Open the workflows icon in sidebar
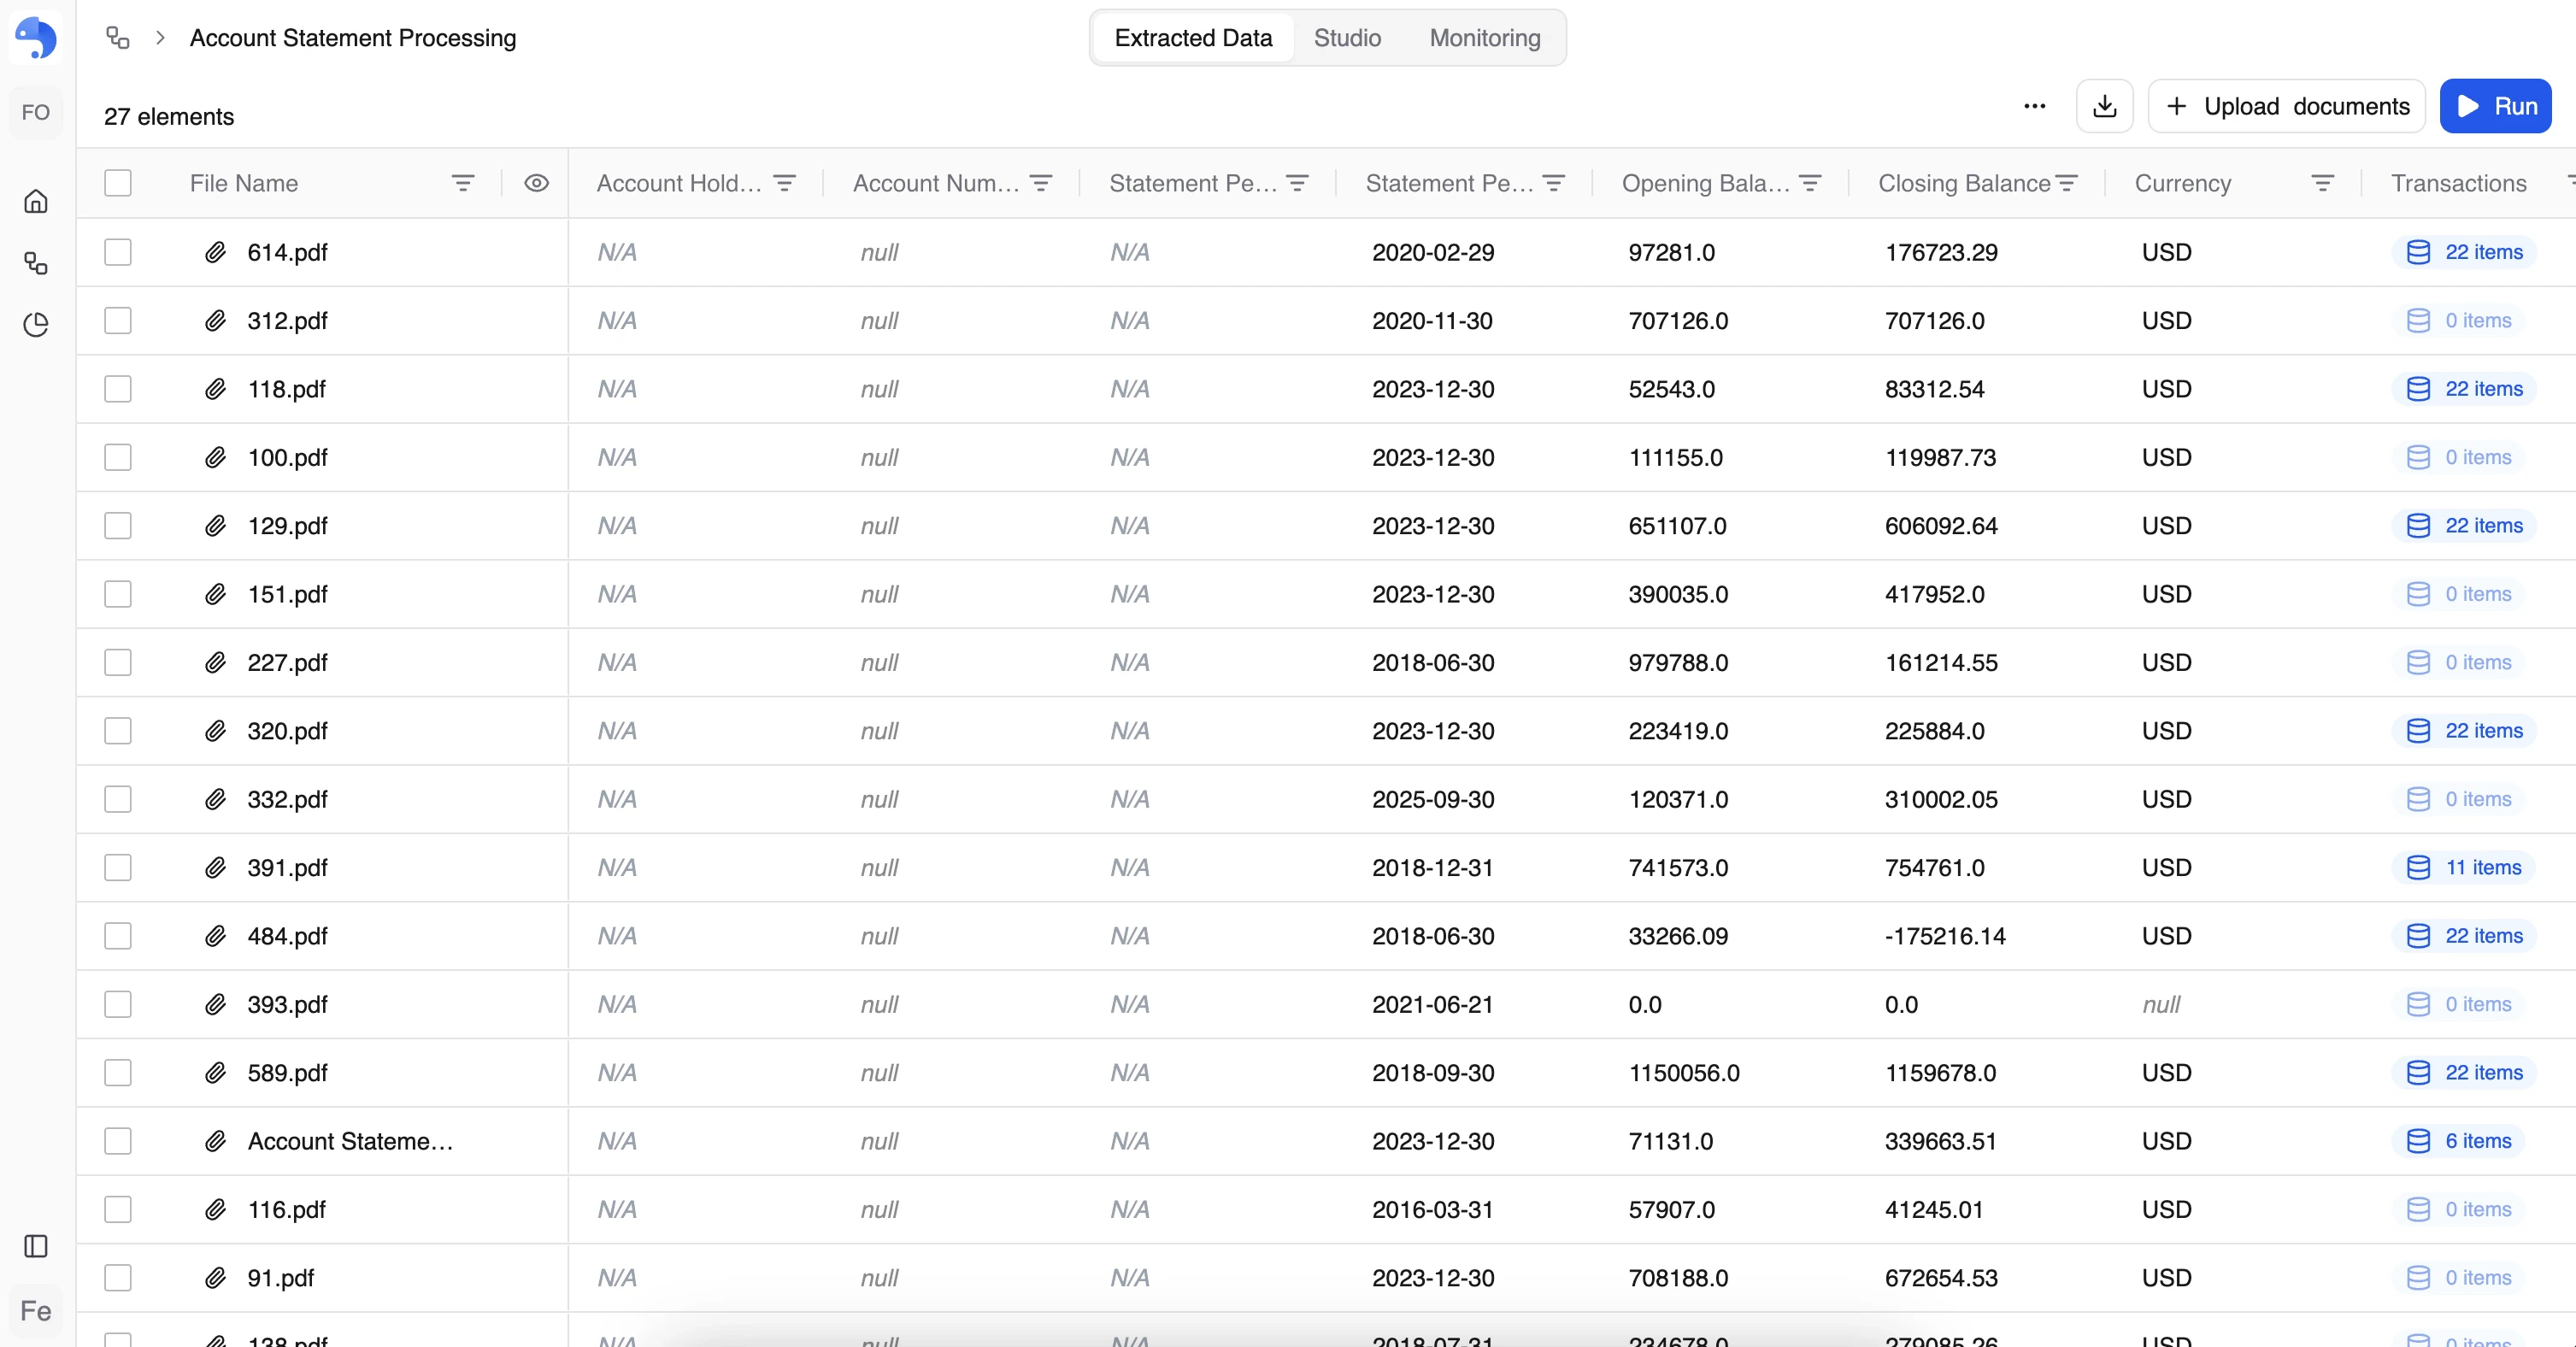This screenshot has width=2576, height=1347. [36, 263]
